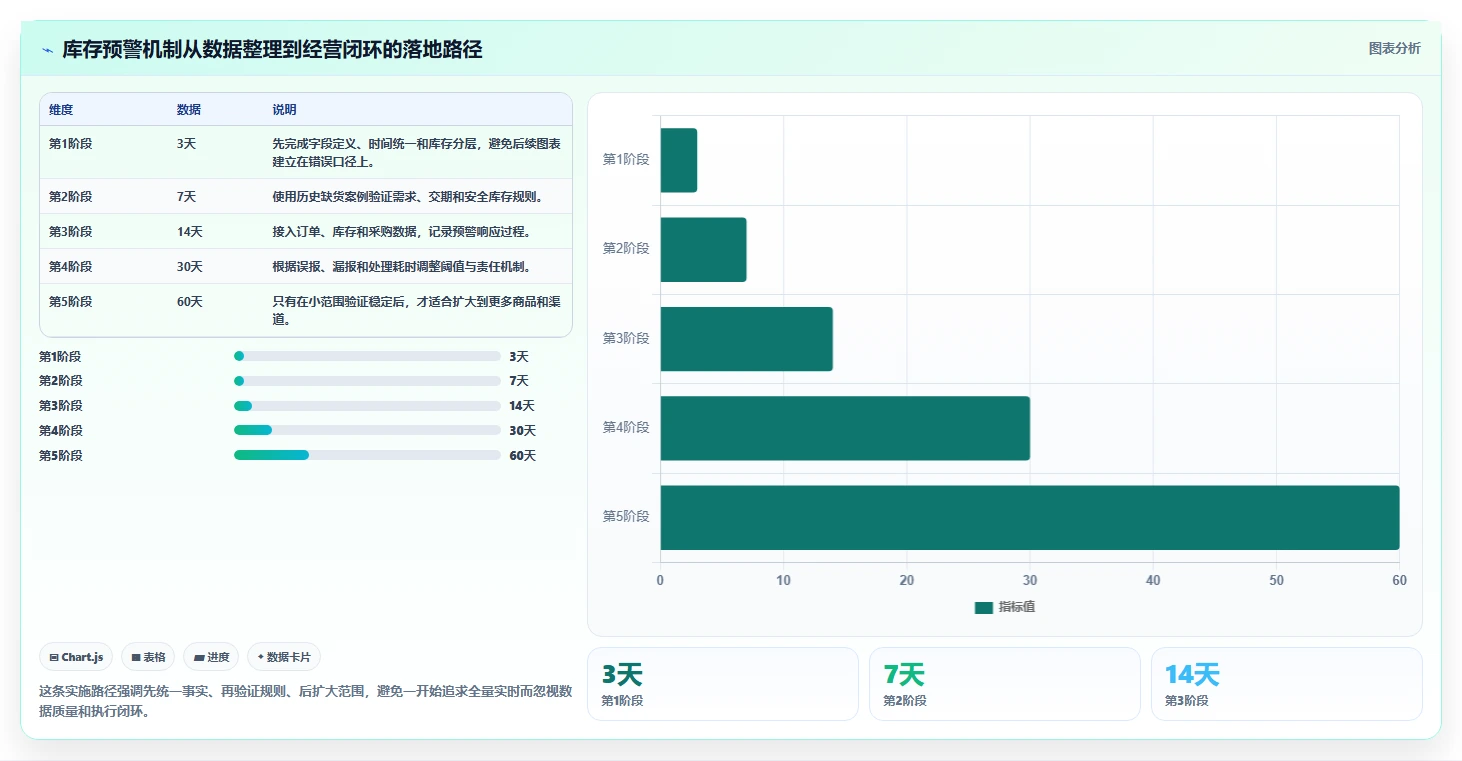Click the 第5阶段 label in progress list

click(61, 456)
